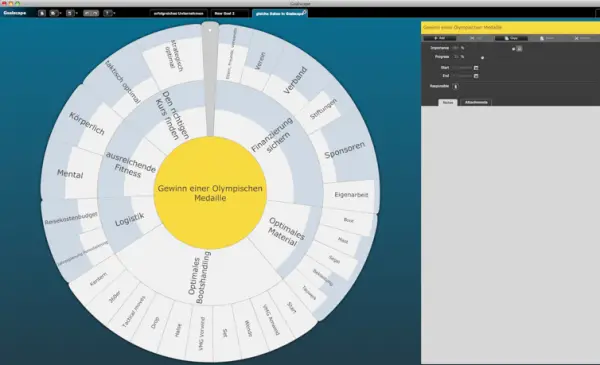Screen dimensions: 600x365
Task: Switch to the New Goal 1 tab
Action: pyautogui.click(x=230, y=13)
